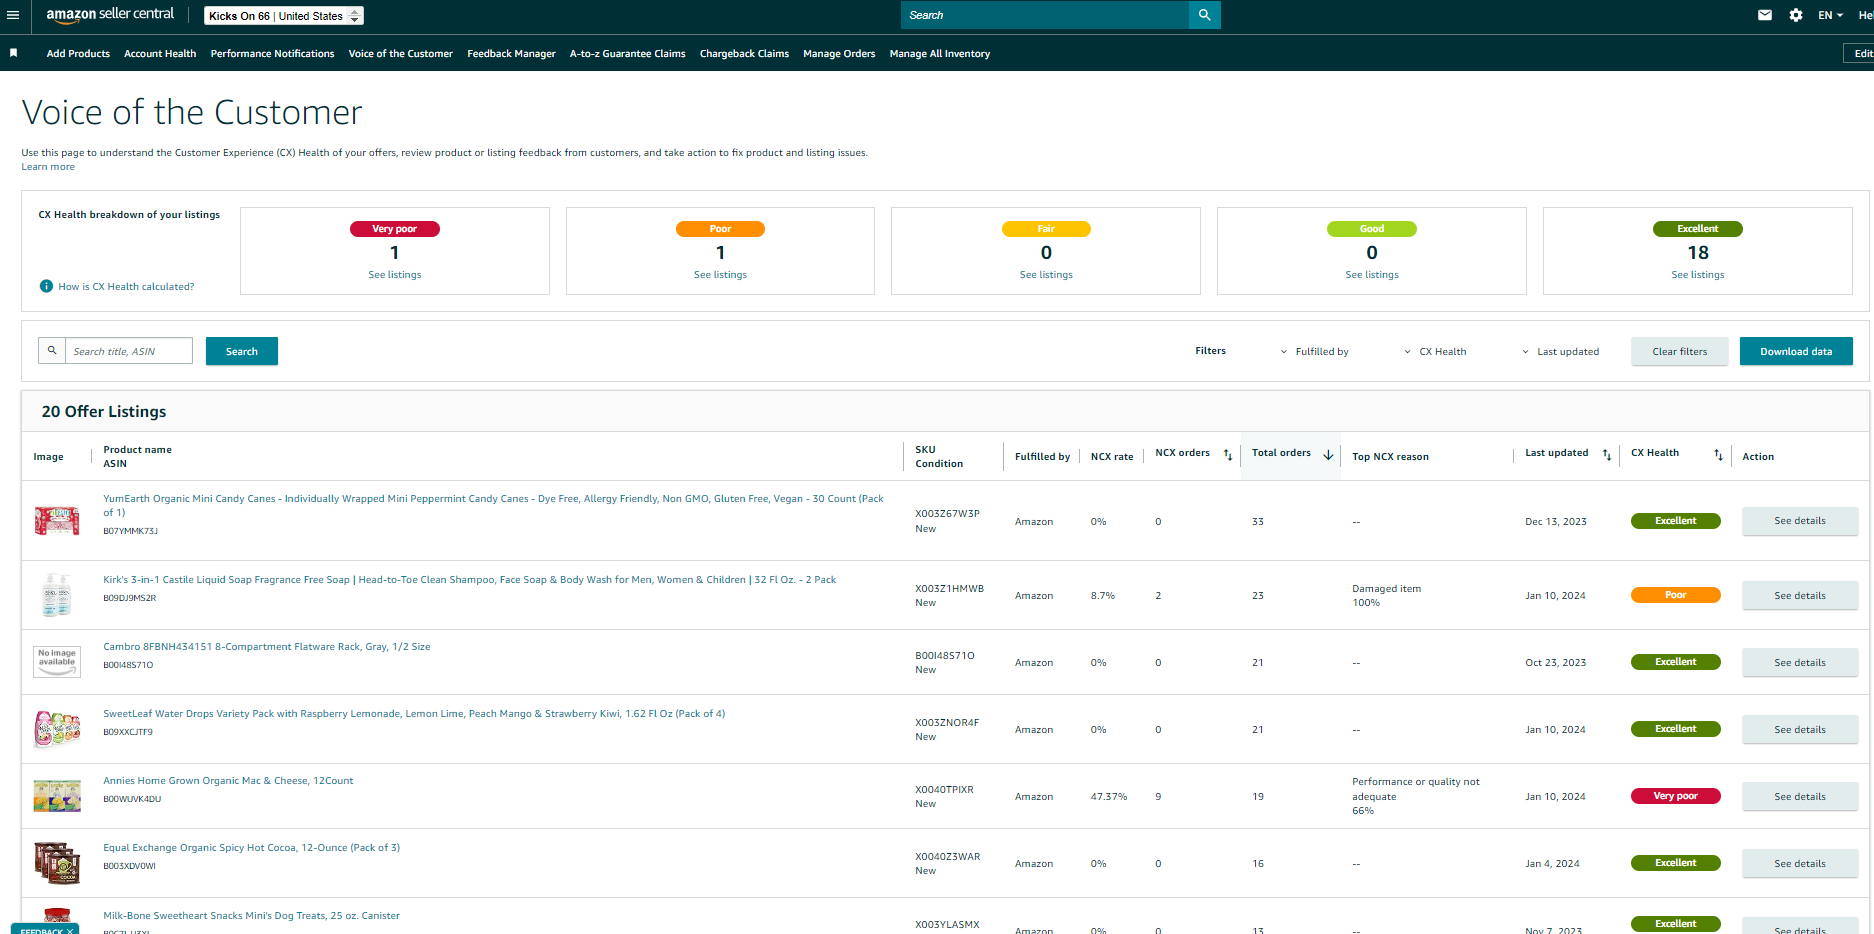Image resolution: width=1874 pixels, height=934 pixels.
Task: Click the bookmark icon in navigation bar
Action: coord(14,53)
